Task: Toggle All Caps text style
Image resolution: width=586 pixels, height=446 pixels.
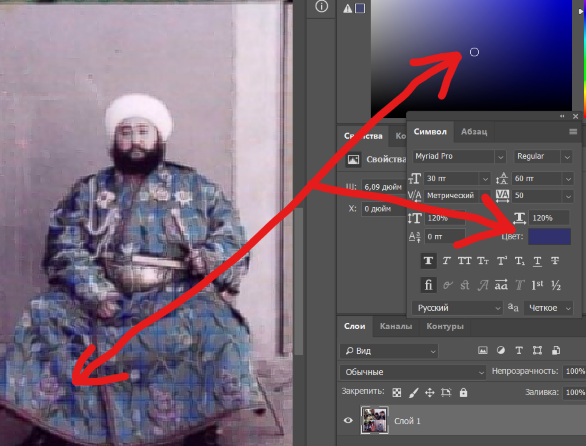Action: click(x=465, y=261)
